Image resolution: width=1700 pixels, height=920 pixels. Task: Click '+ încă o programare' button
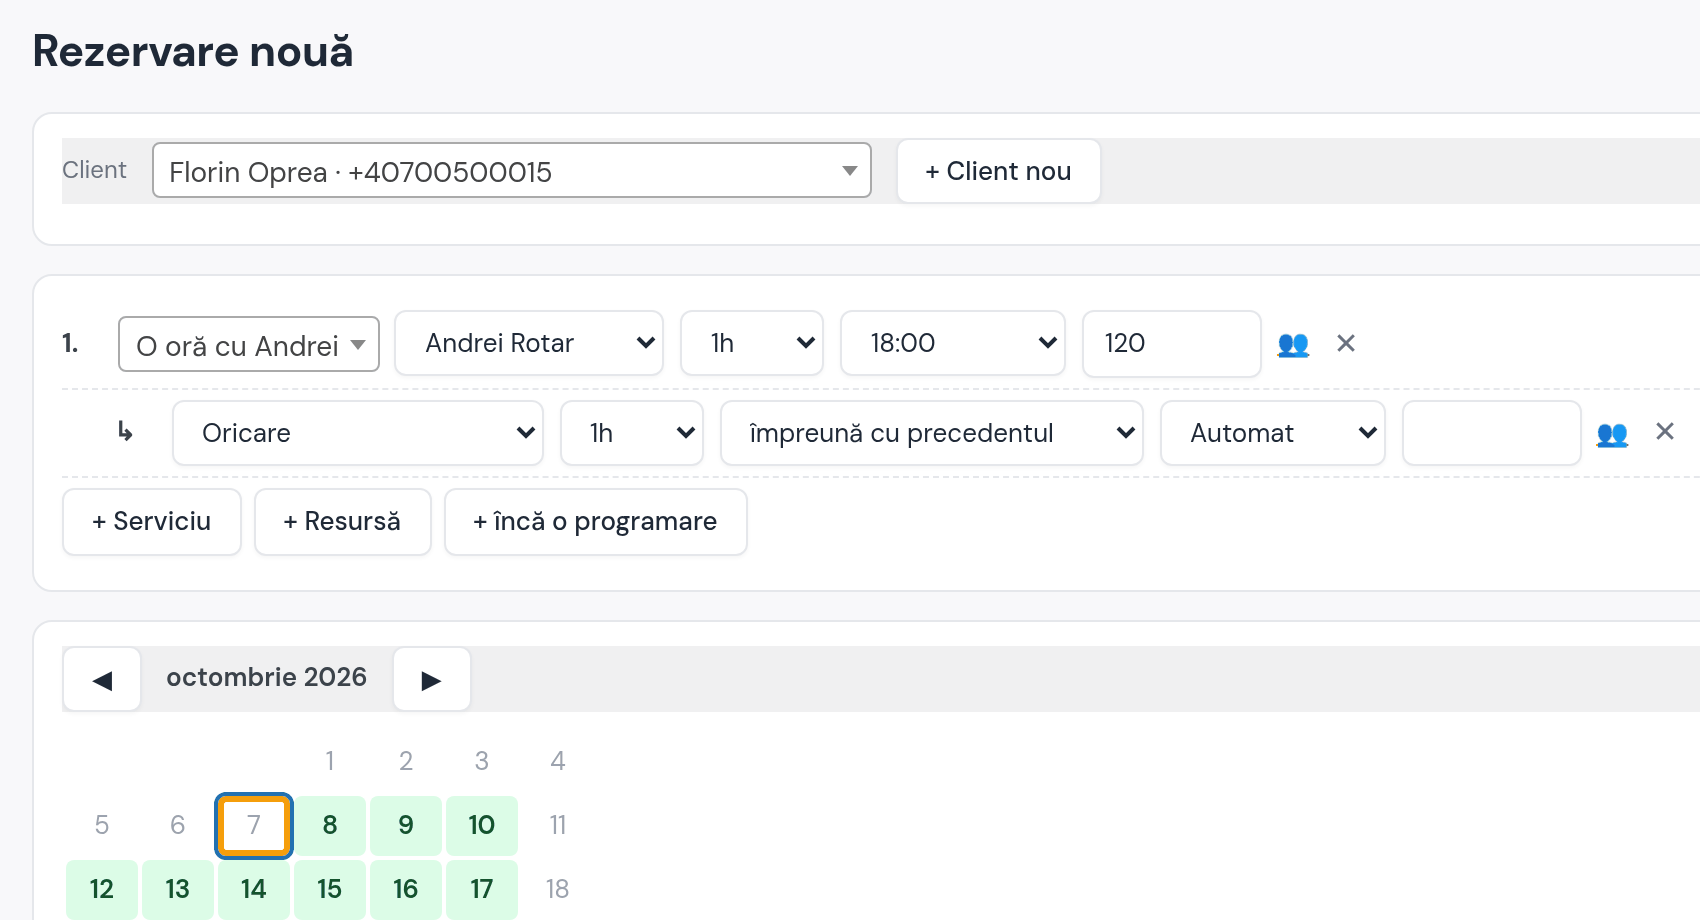[x=596, y=521]
